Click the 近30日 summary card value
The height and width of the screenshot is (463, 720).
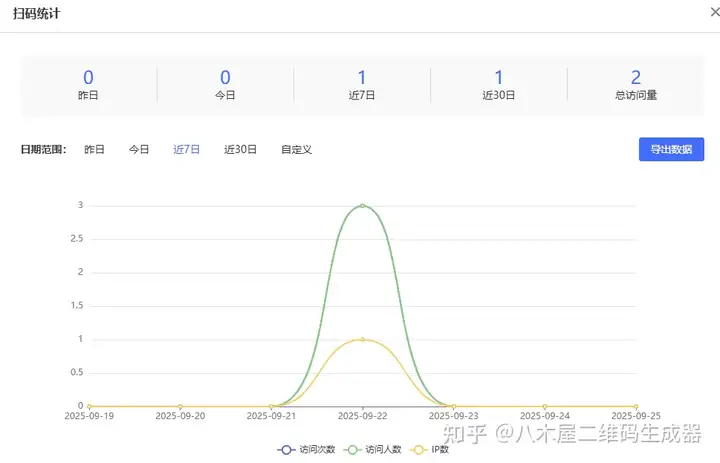point(499,77)
